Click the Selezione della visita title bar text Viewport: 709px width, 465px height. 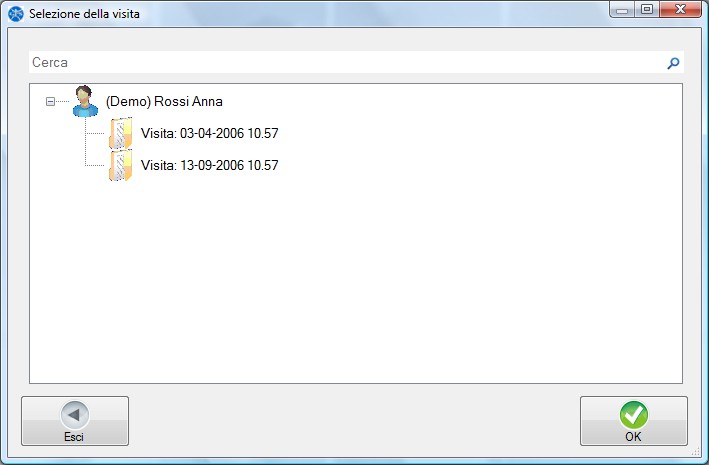(85, 12)
